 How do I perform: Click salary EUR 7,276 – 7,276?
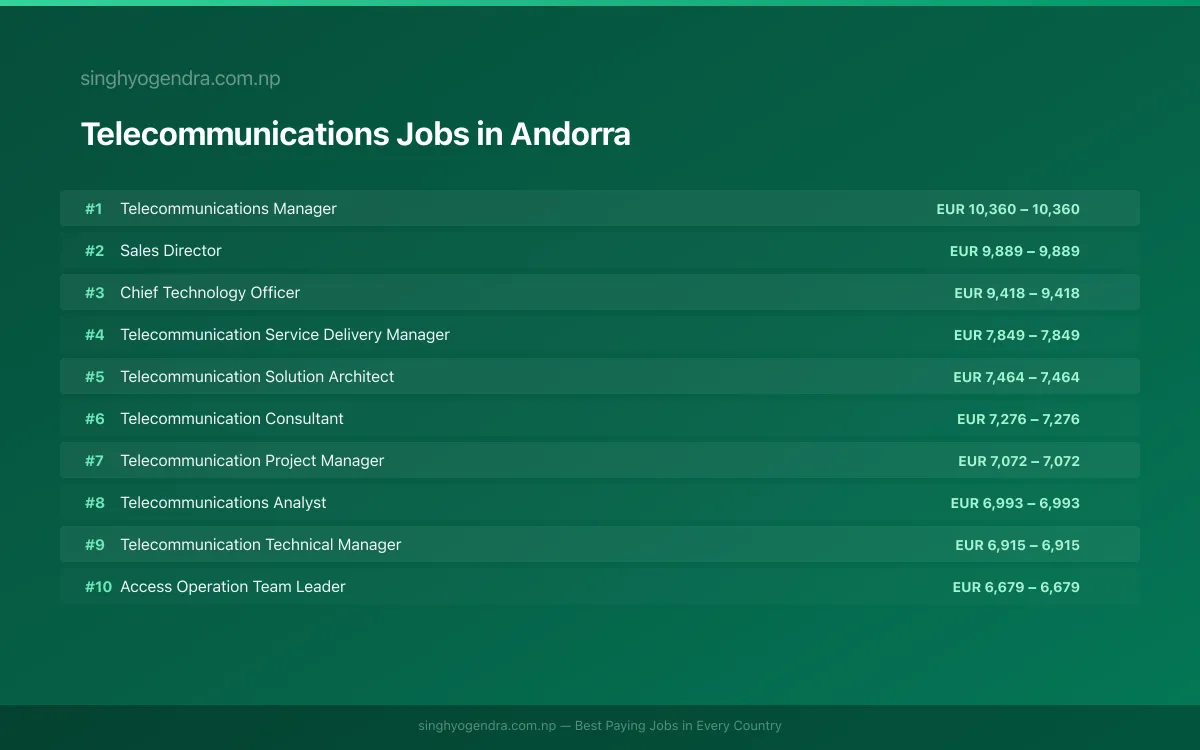(x=1018, y=419)
